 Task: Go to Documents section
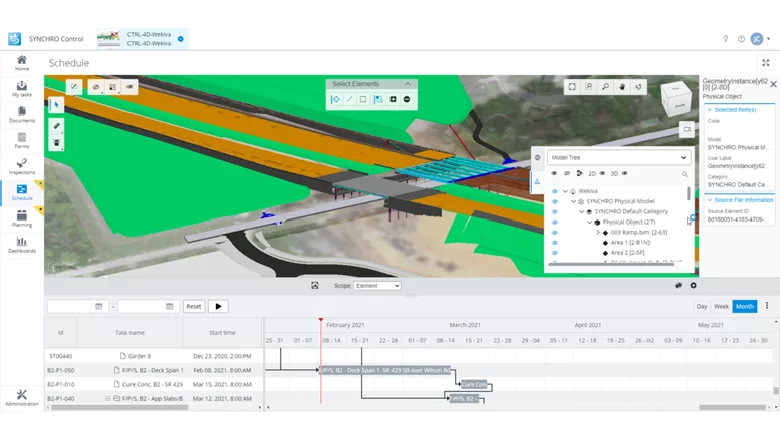pyautogui.click(x=21, y=114)
